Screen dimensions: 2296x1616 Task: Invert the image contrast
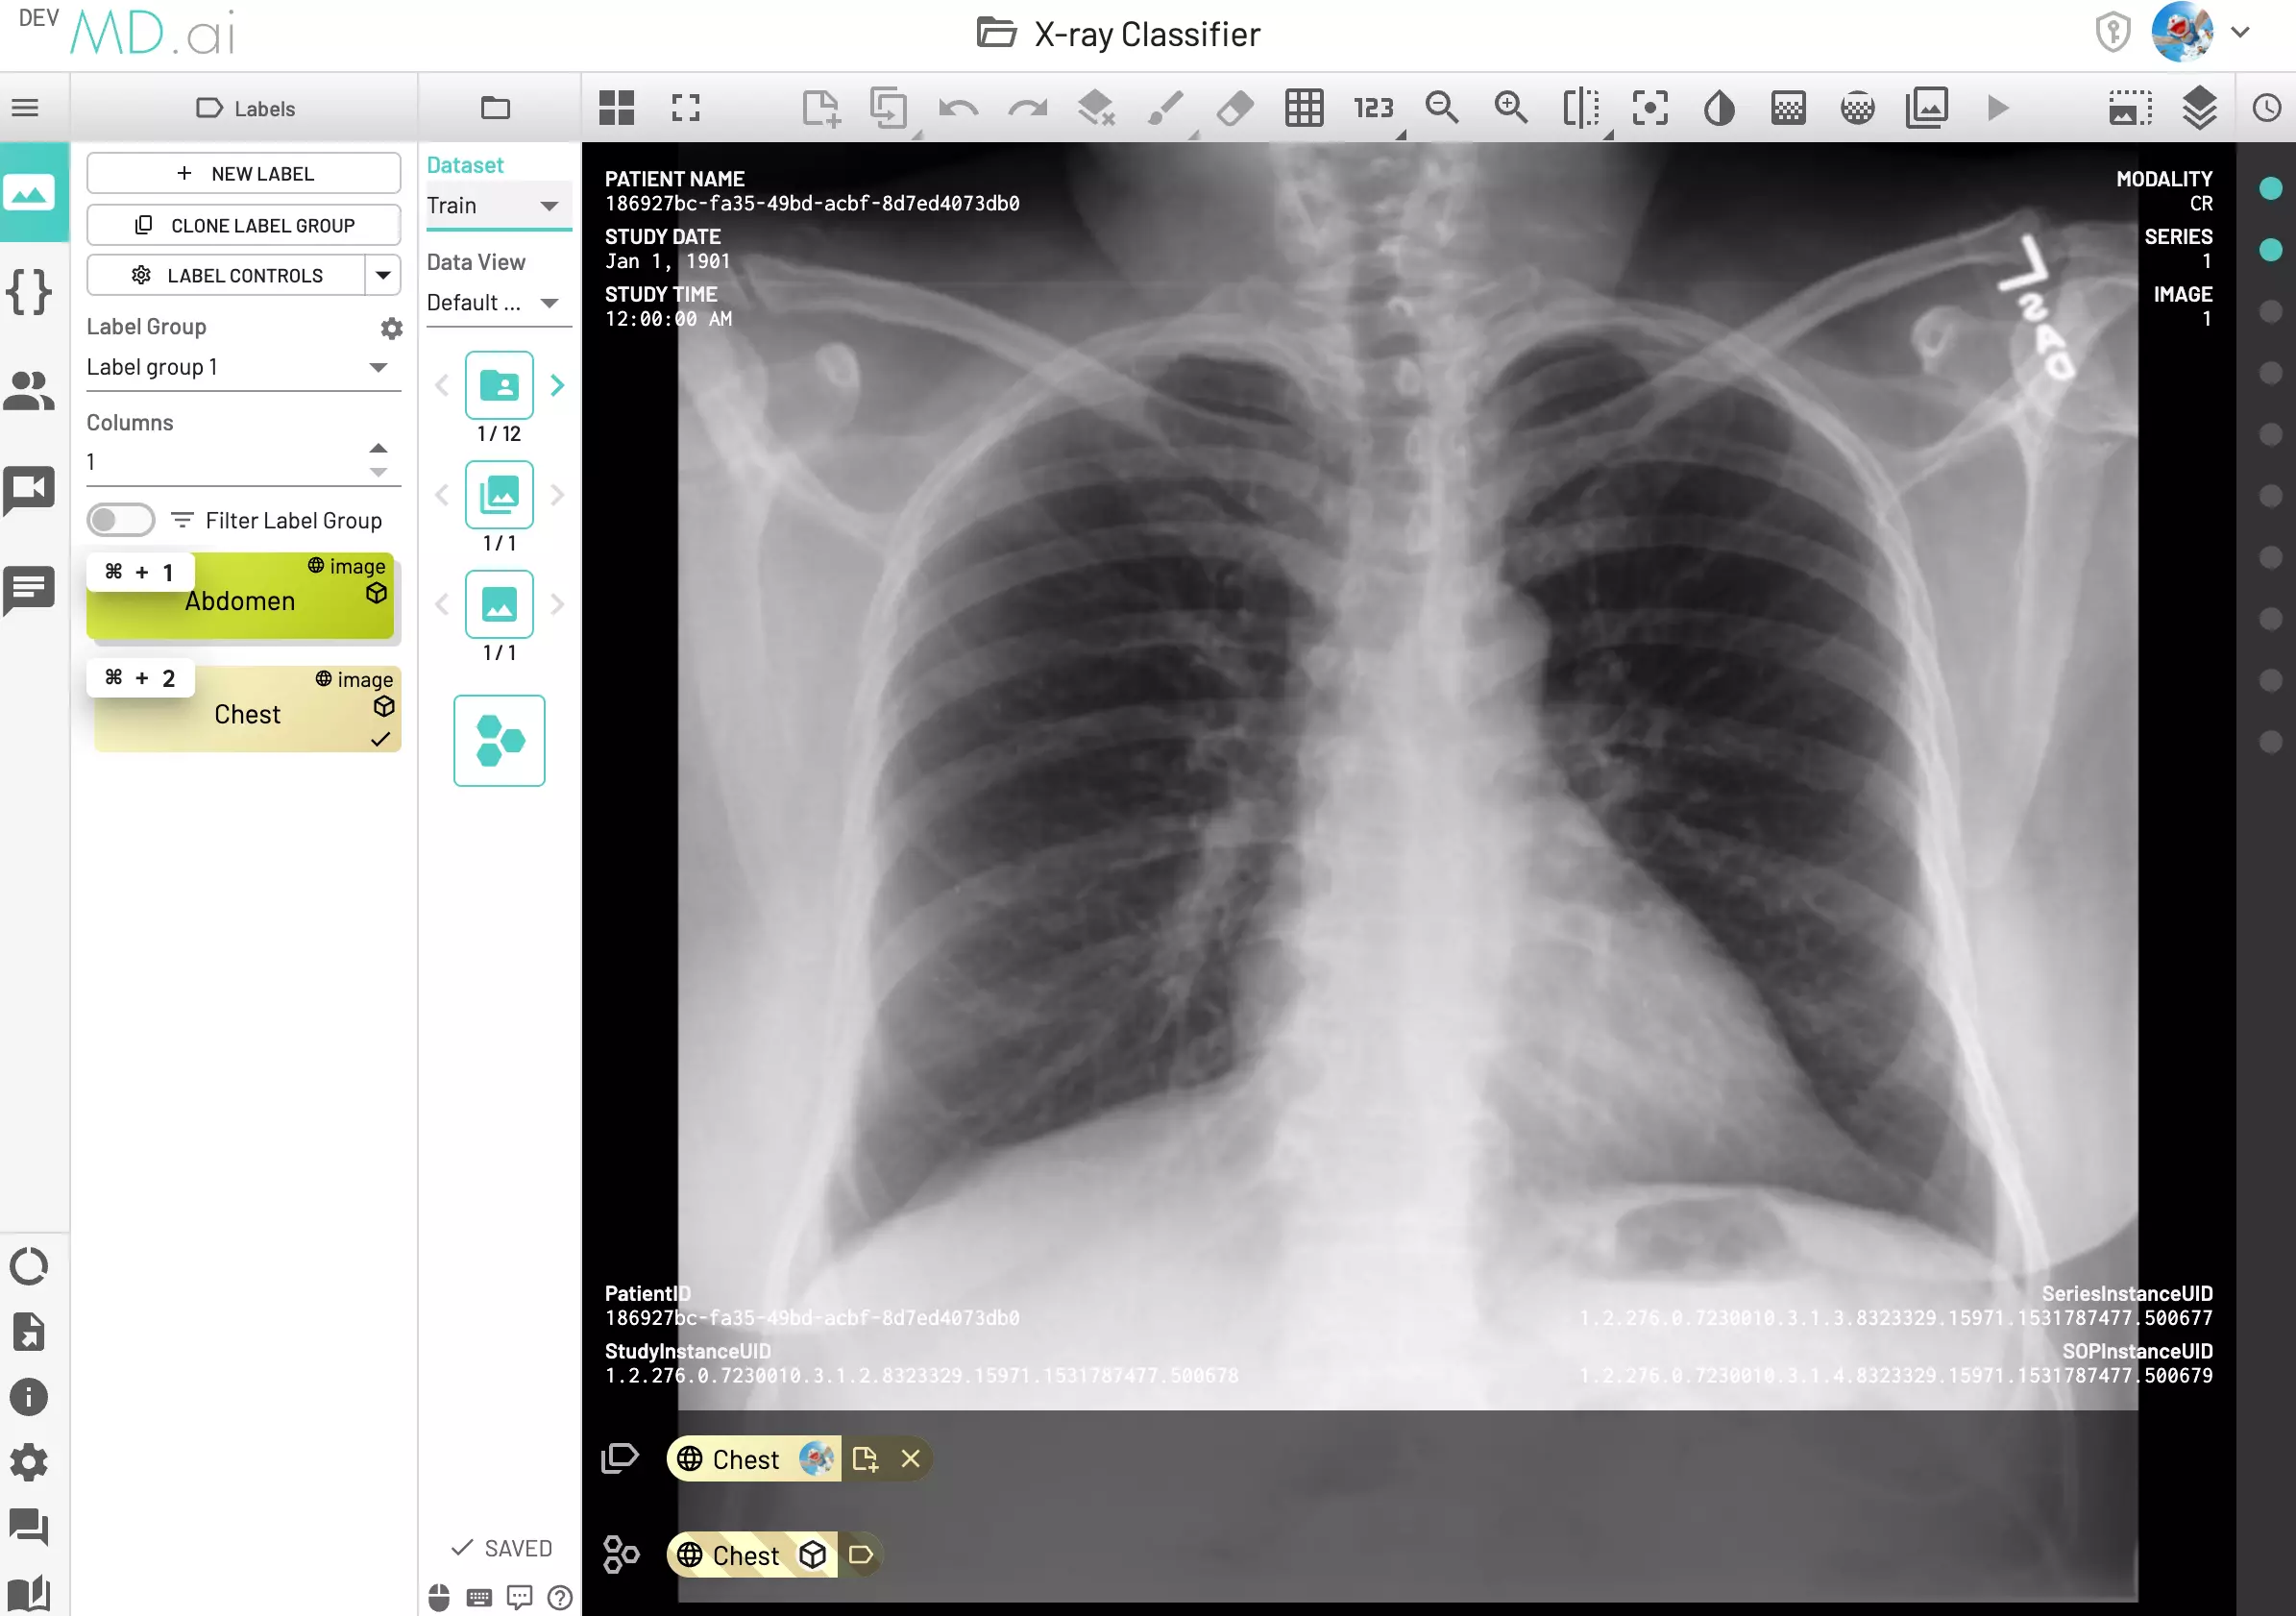point(1719,108)
